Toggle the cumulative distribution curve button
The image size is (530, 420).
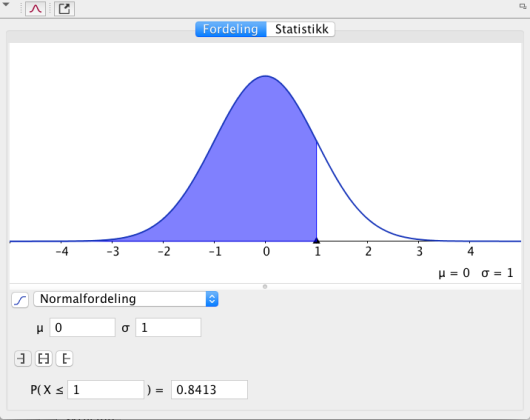tap(20, 300)
